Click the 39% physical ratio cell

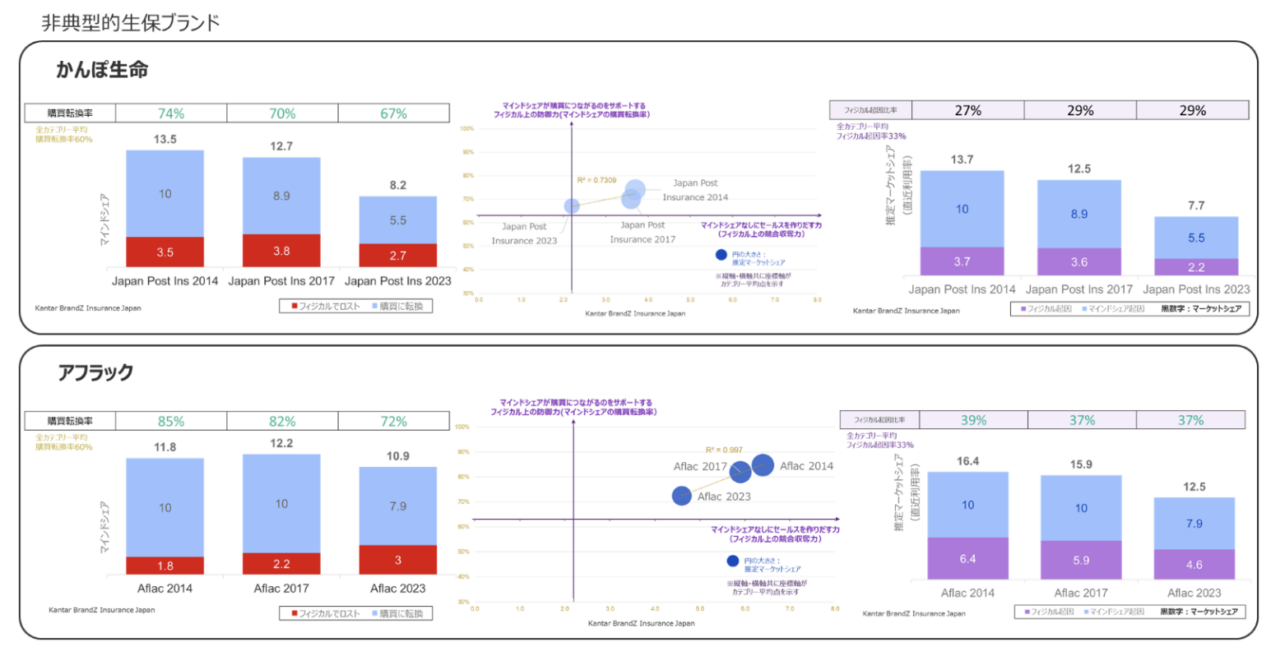[973, 421]
